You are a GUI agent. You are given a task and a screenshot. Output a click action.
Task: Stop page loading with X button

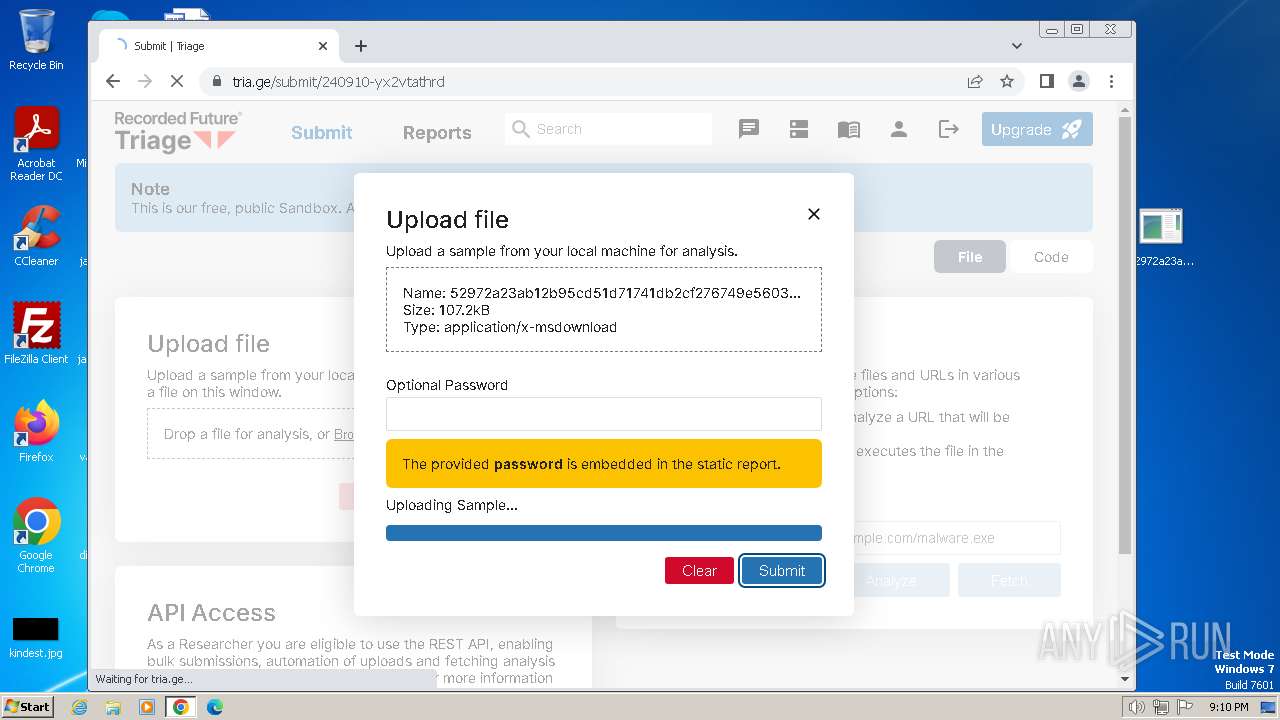(177, 81)
